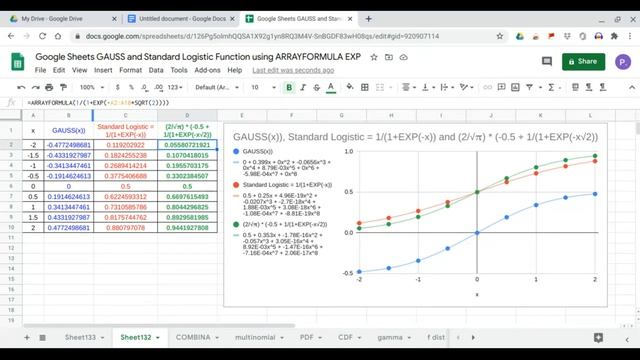Click the Undo icon in toolbar

(x=21, y=87)
